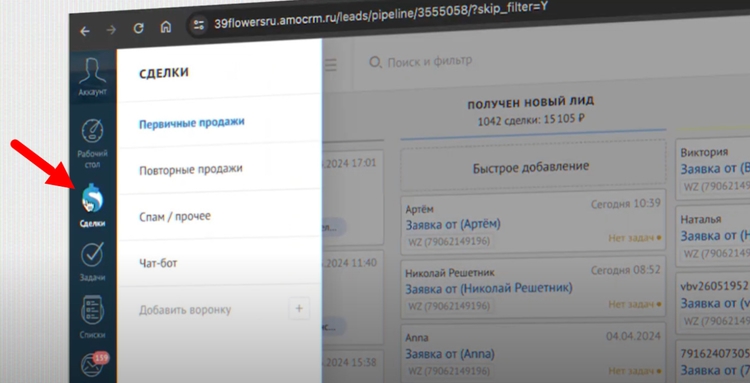
Task: Open lead Заявка от (Артём)
Action: tap(453, 224)
